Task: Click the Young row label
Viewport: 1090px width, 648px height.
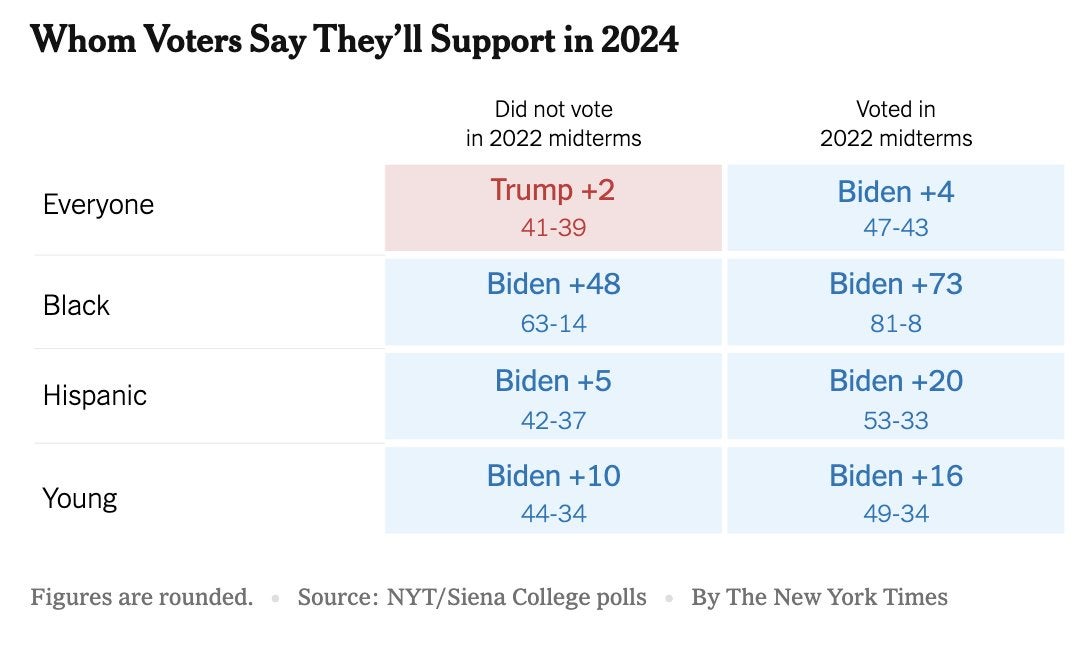Action: (80, 498)
